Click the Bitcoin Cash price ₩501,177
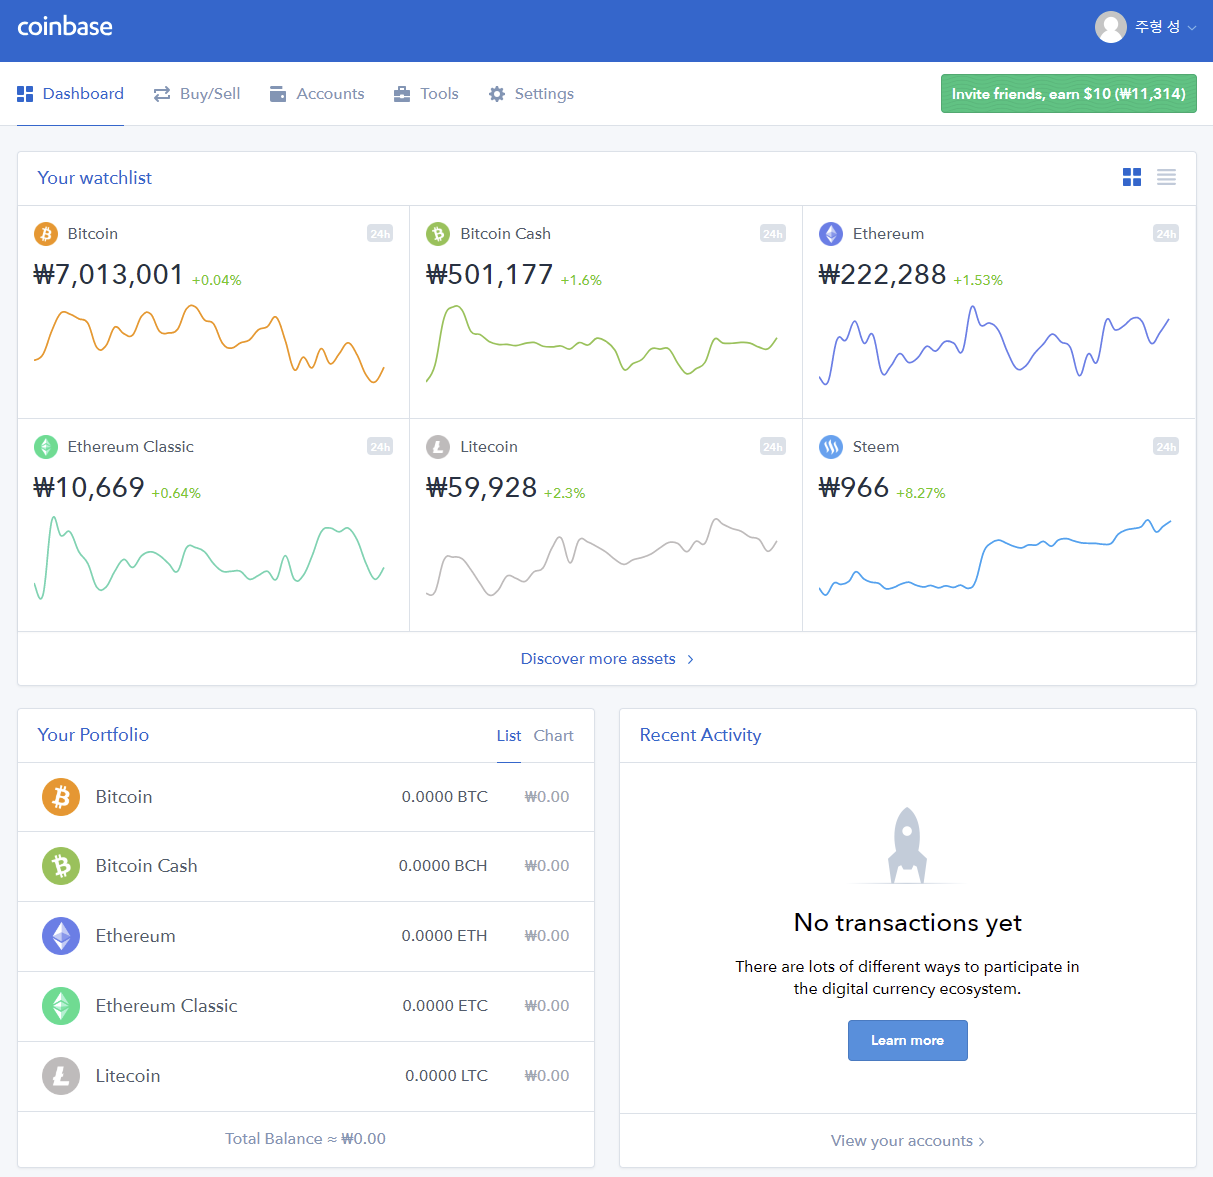Viewport: 1213px width, 1177px height. coord(490,275)
